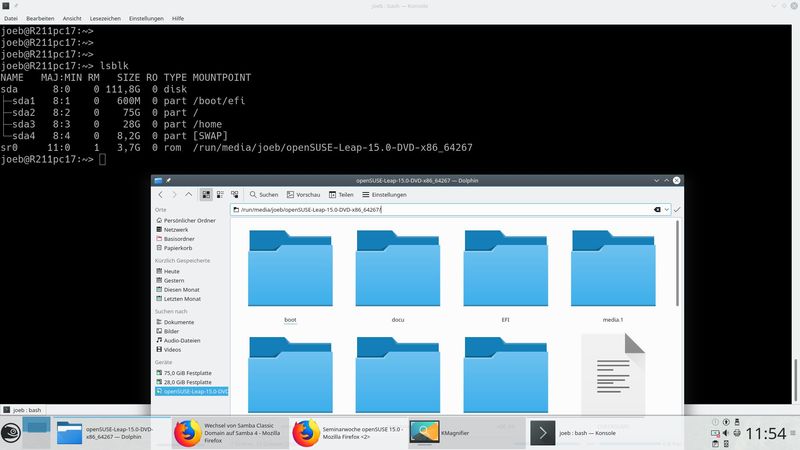This screenshot has height=450, width=800.
Task: Click Dolphin's vertical scrollbar
Action: click(x=678, y=263)
